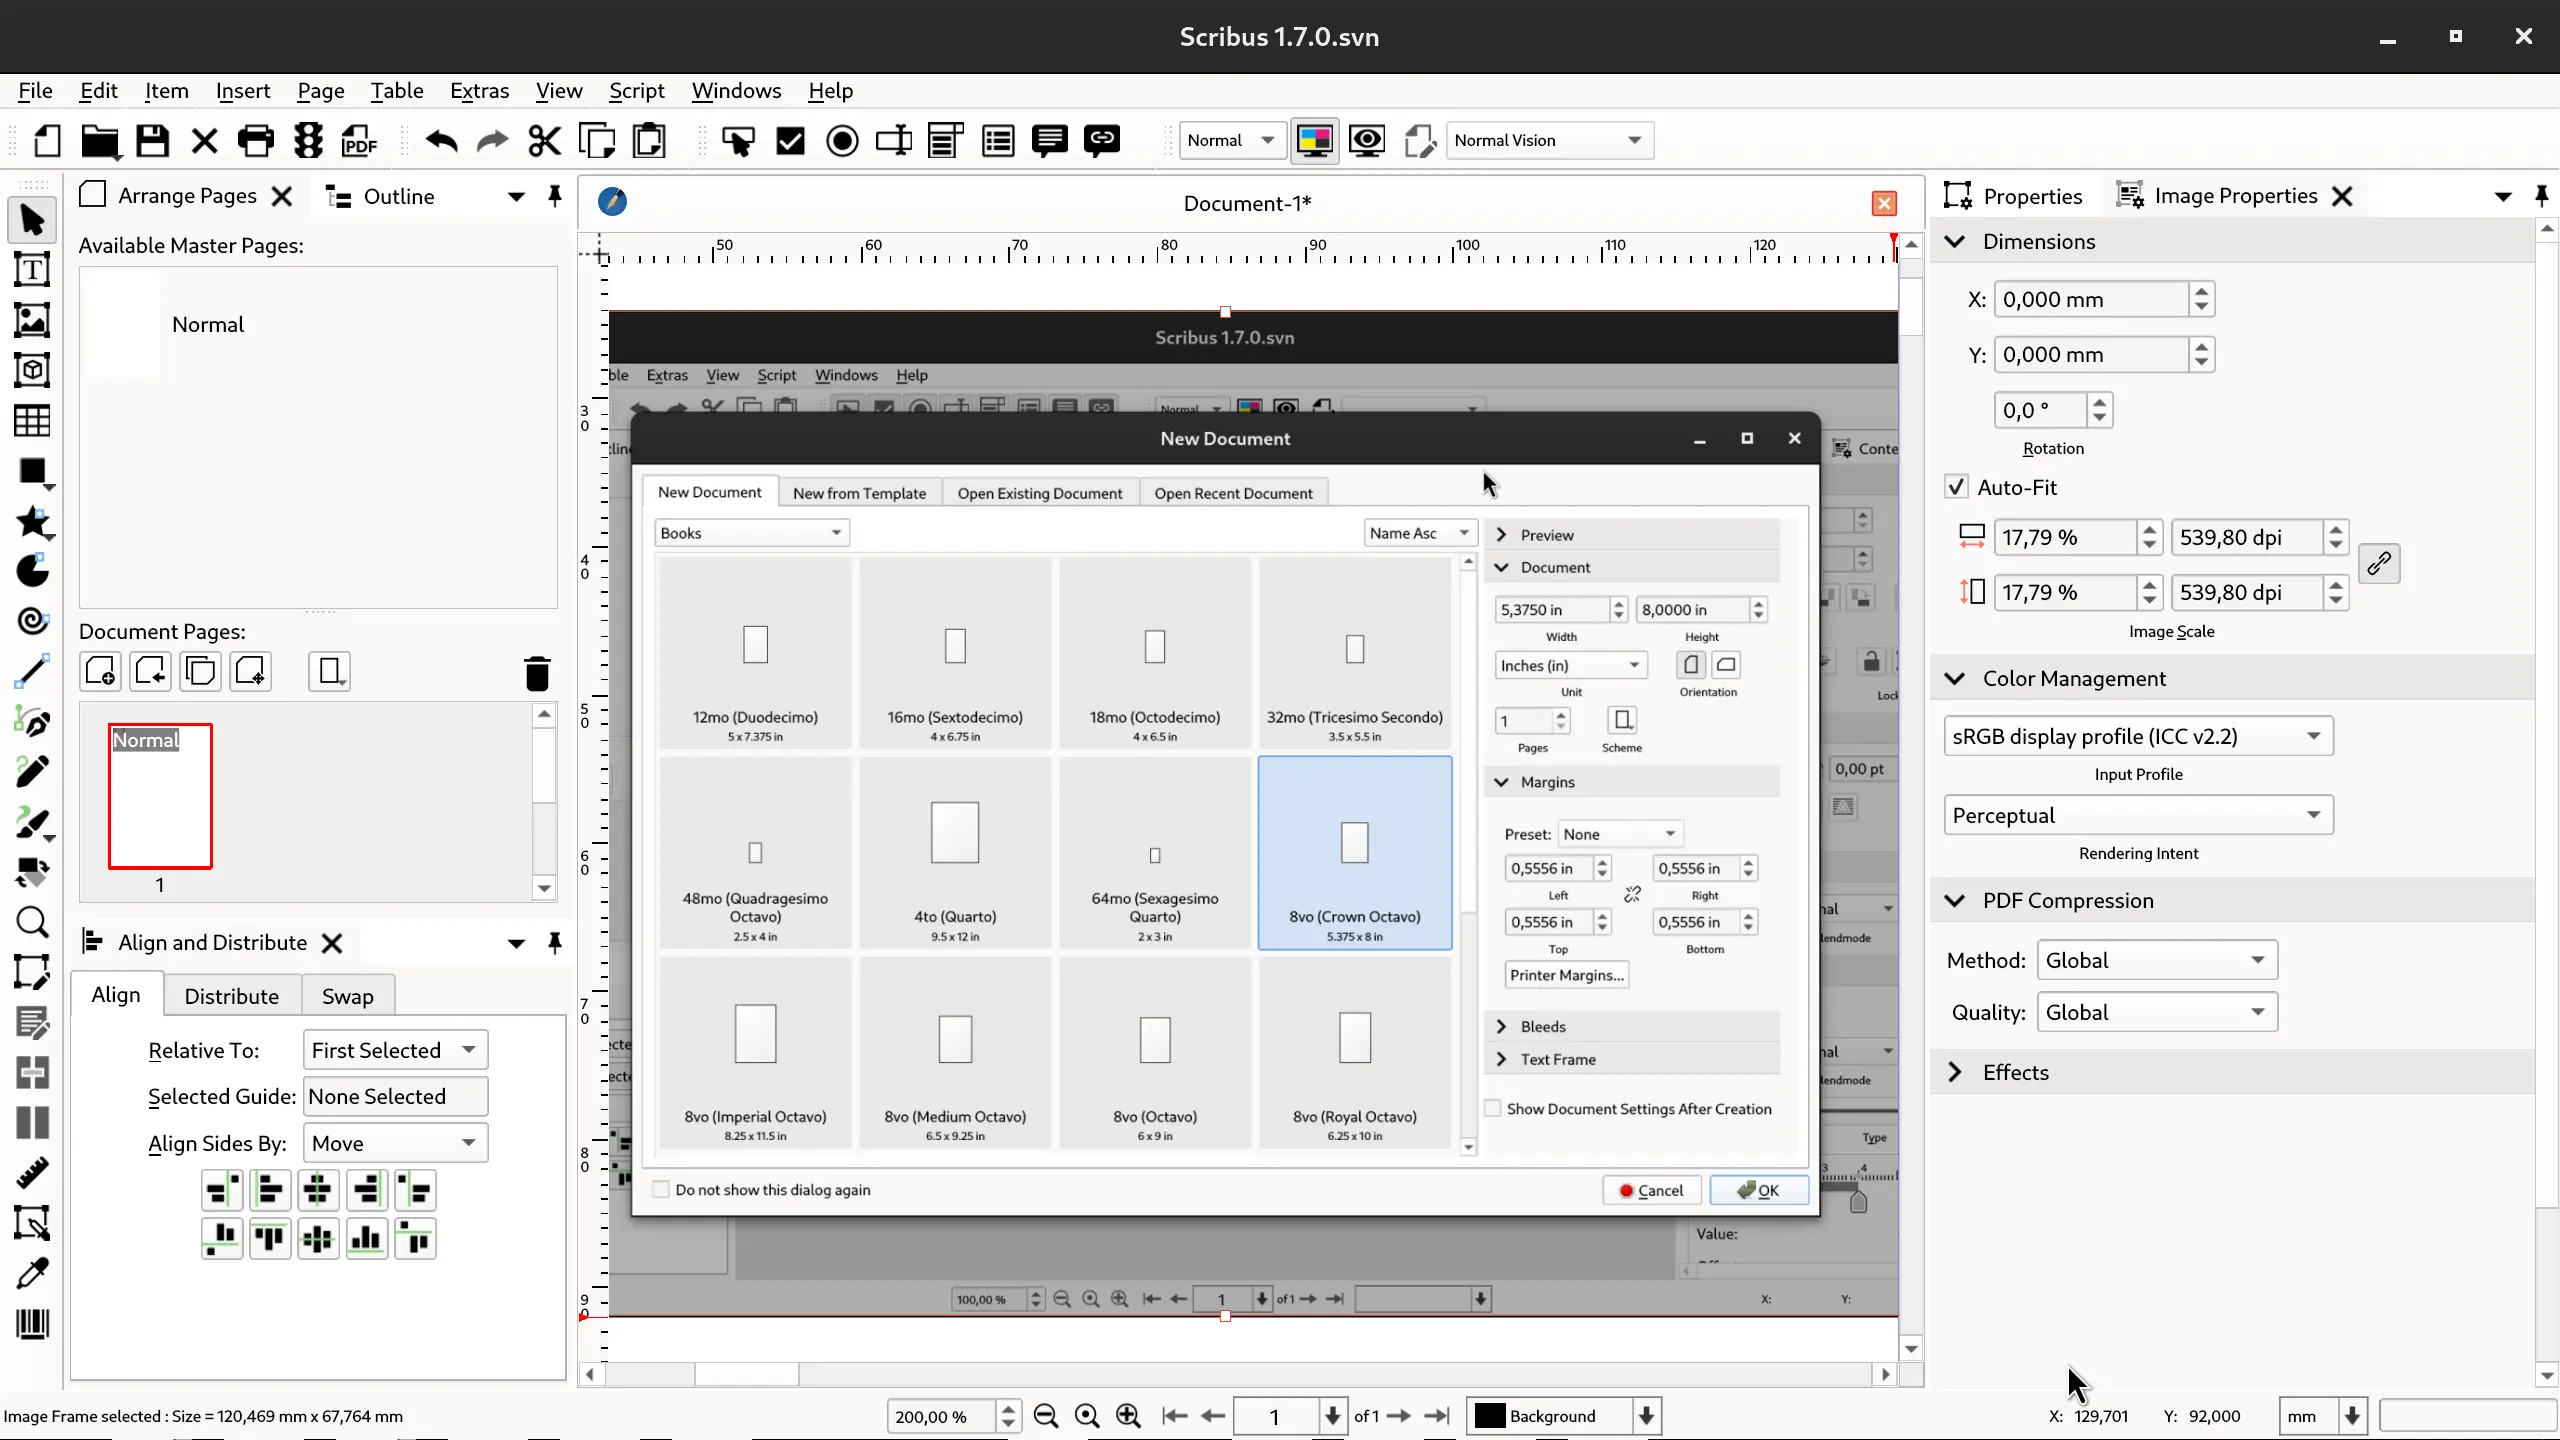Select the Text Frame tool

[32, 270]
